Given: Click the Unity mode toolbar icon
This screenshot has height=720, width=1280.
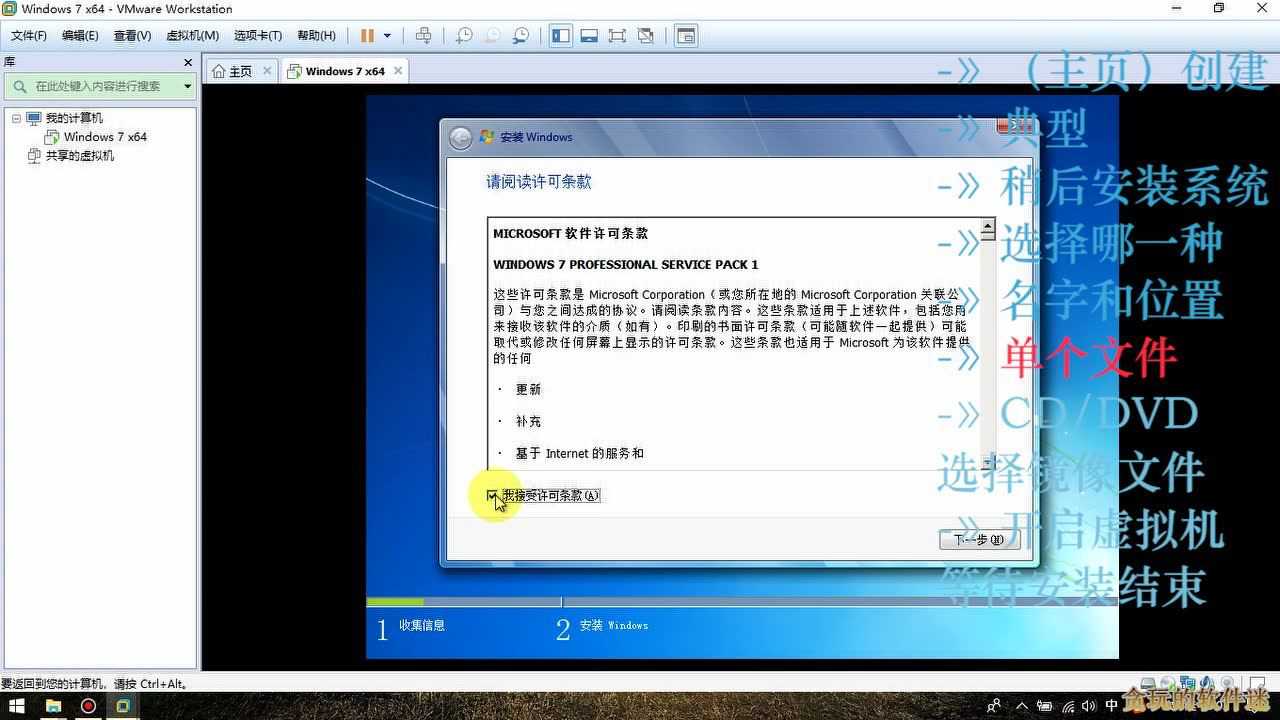Looking at the screenshot, I should pos(646,36).
